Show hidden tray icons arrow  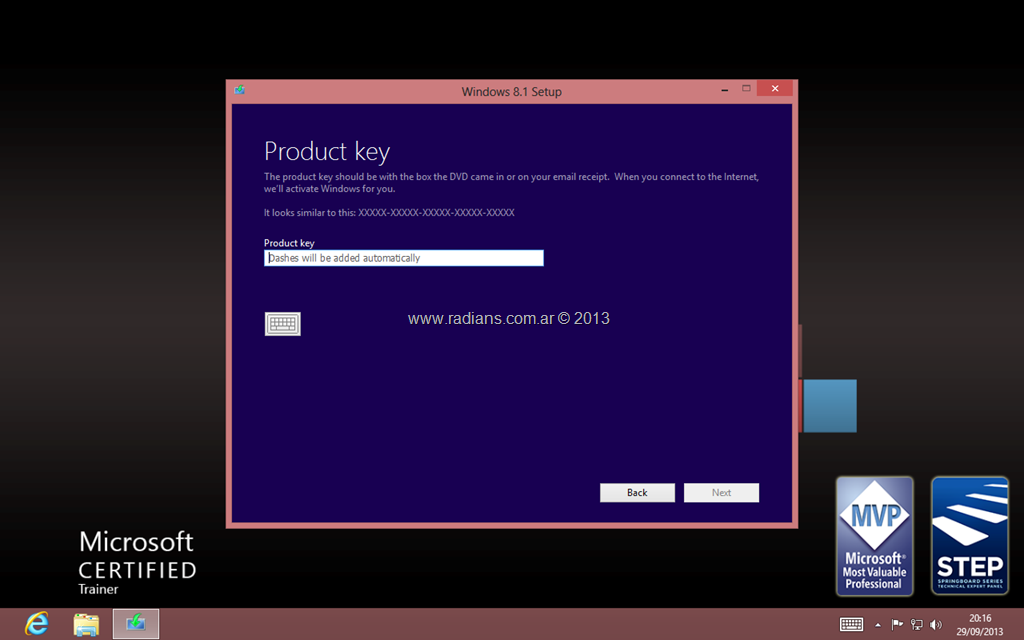pos(878,625)
